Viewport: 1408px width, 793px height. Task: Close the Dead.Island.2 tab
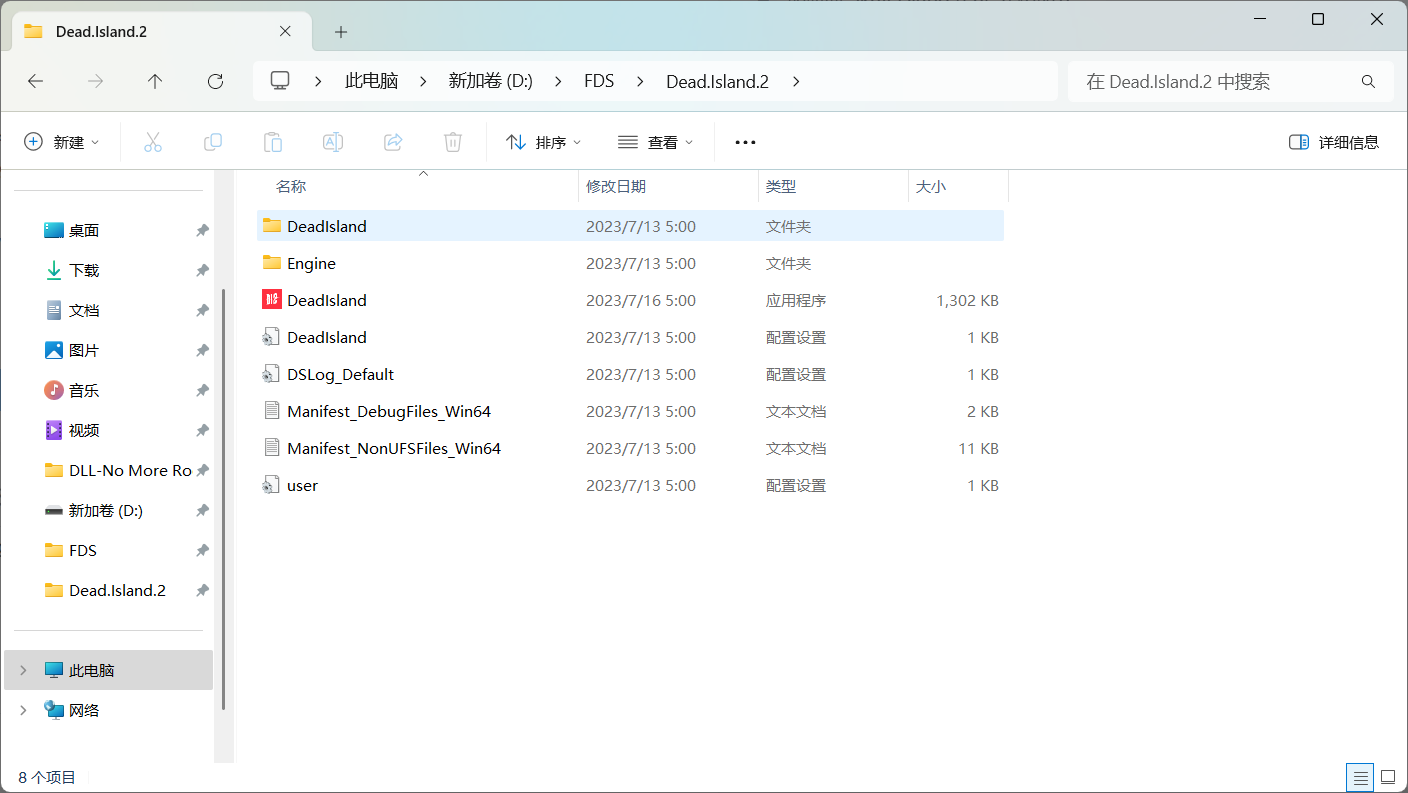pos(285,31)
